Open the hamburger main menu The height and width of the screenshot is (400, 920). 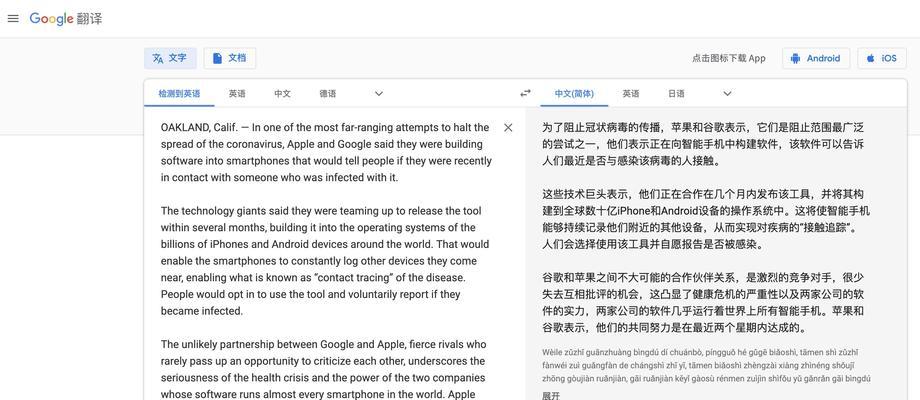click(13, 19)
